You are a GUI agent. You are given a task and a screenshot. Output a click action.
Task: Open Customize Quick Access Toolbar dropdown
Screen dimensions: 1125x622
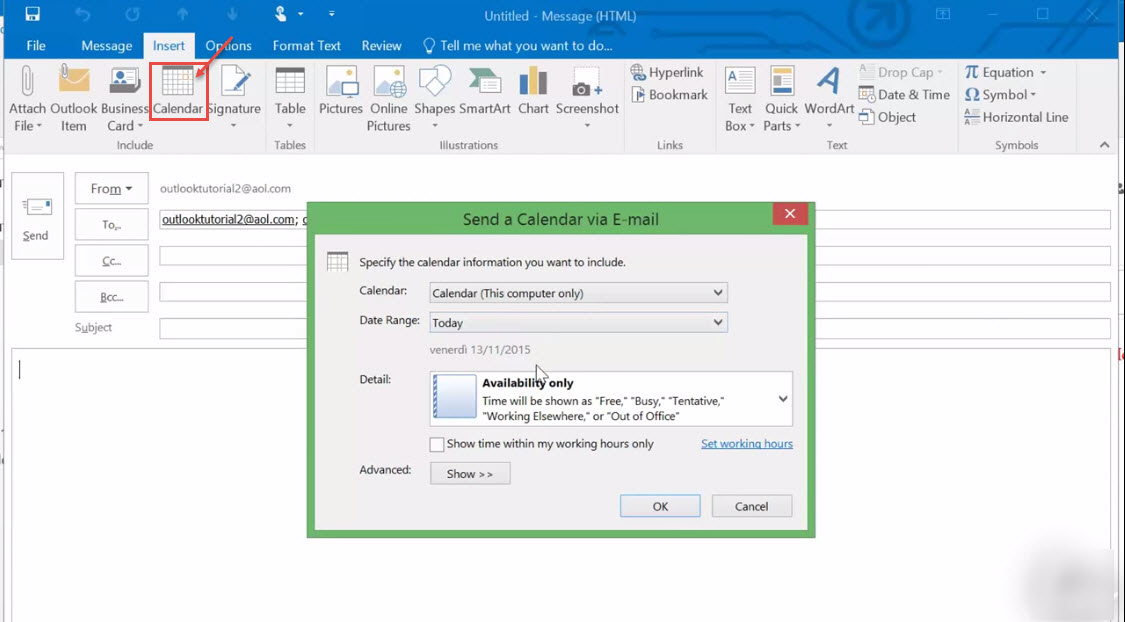(331, 14)
